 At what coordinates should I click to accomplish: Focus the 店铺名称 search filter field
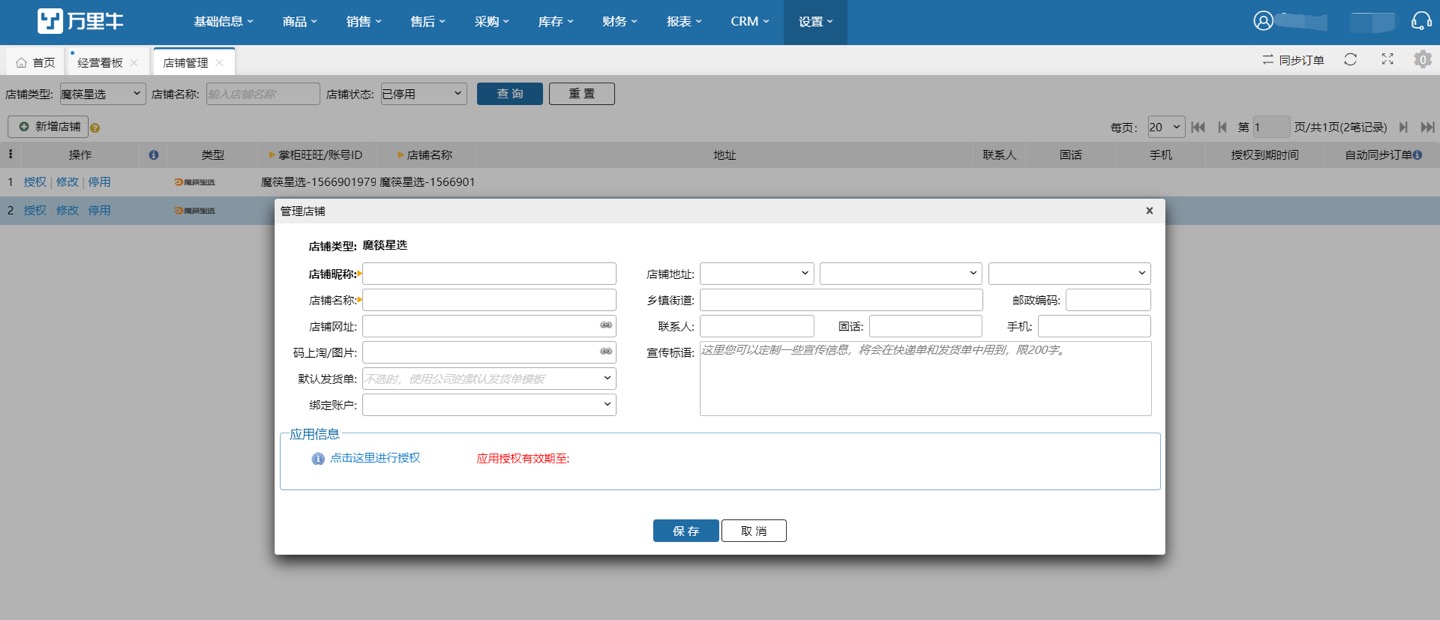tap(263, 94)
